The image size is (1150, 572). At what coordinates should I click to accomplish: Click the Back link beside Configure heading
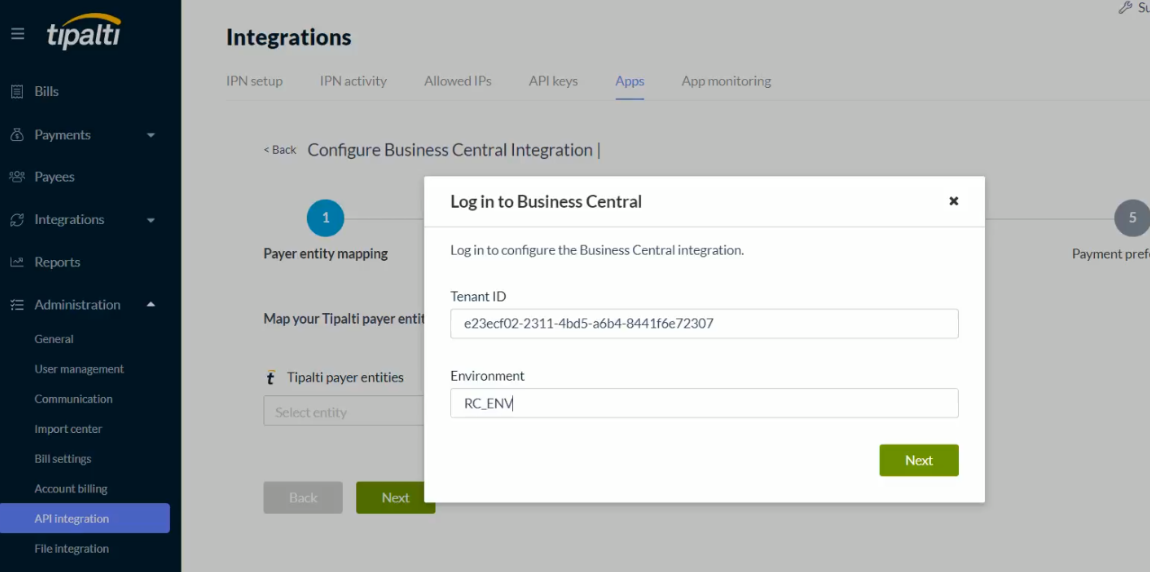280,150
